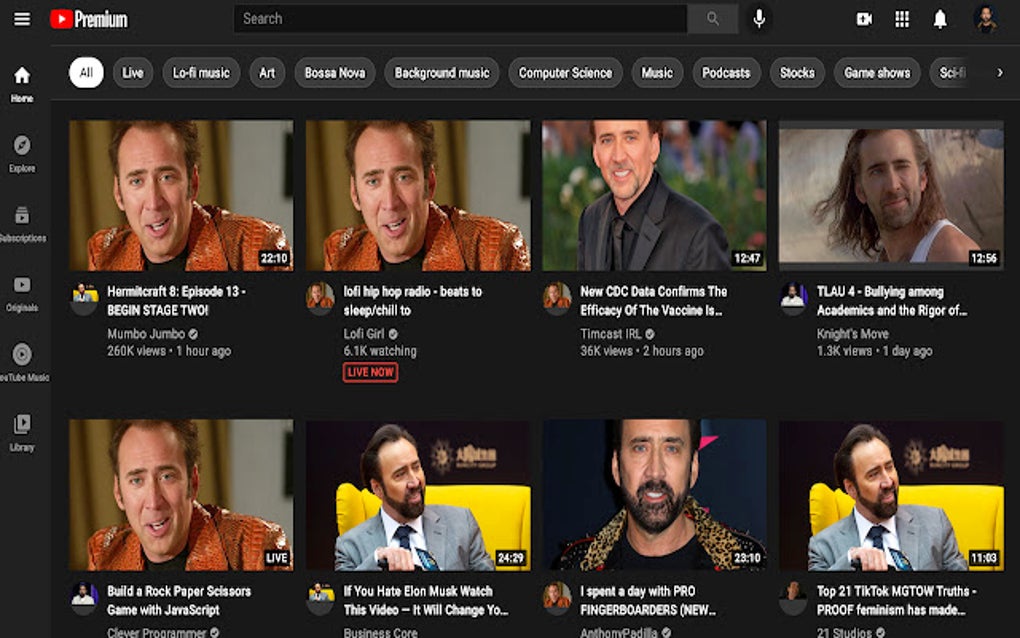The image size is (1020, 638).
Task: Click Timcast IRL channel avatar
Action: (557, 299)
